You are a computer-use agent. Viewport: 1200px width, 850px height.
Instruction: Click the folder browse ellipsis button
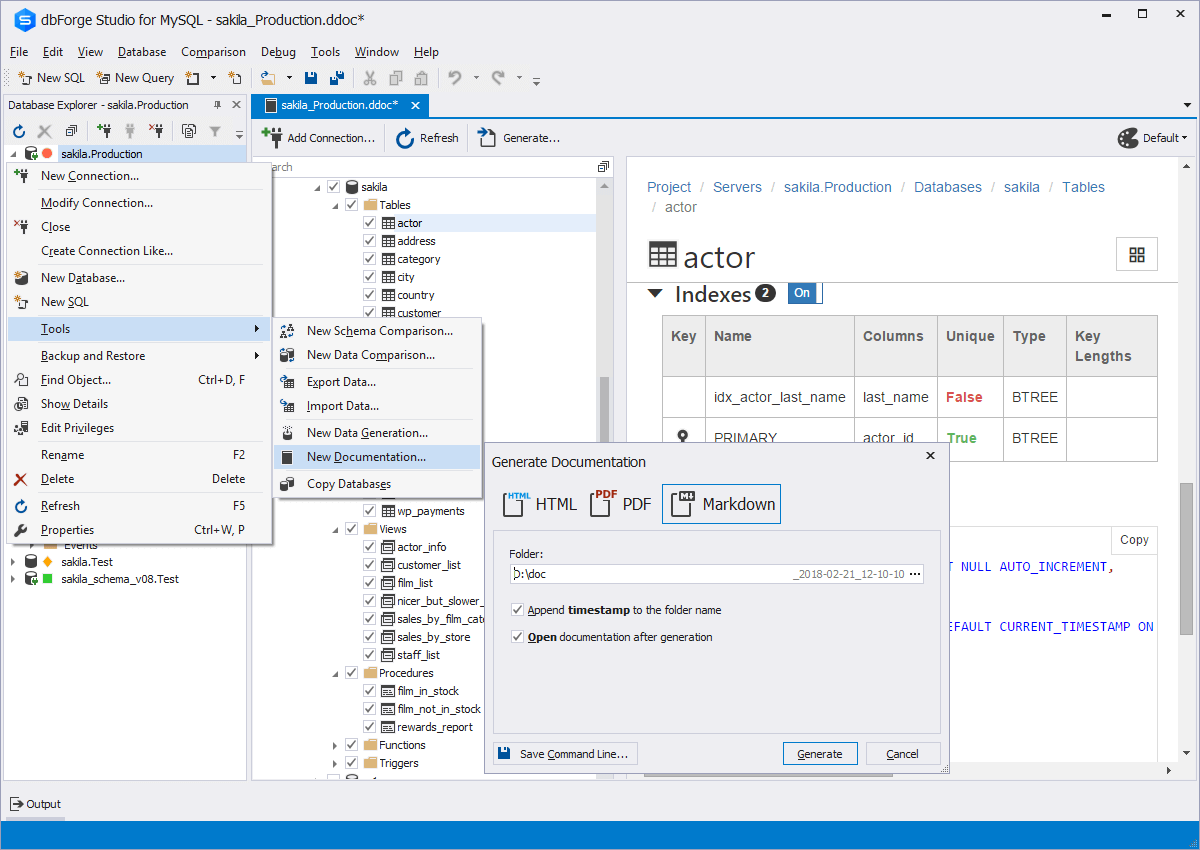coord(914,574)
